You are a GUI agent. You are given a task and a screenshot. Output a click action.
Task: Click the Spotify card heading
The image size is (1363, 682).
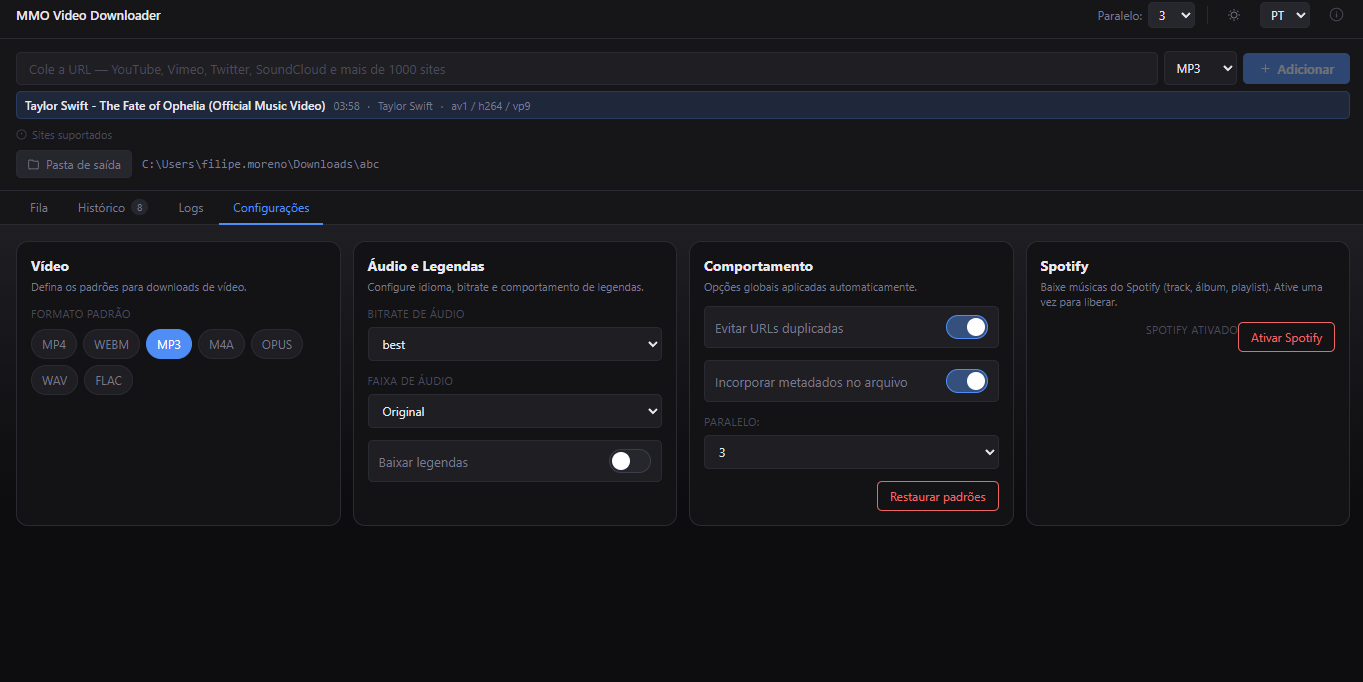(1064, 266)
